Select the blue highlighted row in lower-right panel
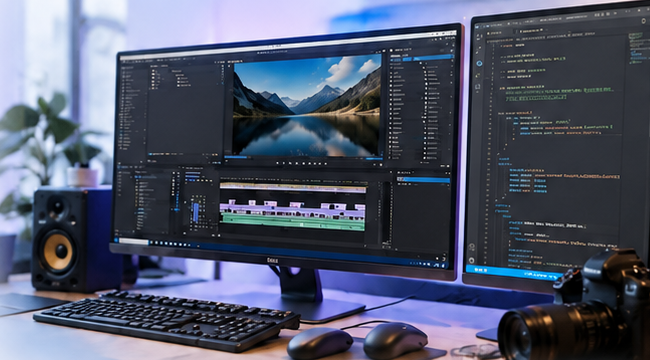 pyautogui.click(x=423, y=180)
